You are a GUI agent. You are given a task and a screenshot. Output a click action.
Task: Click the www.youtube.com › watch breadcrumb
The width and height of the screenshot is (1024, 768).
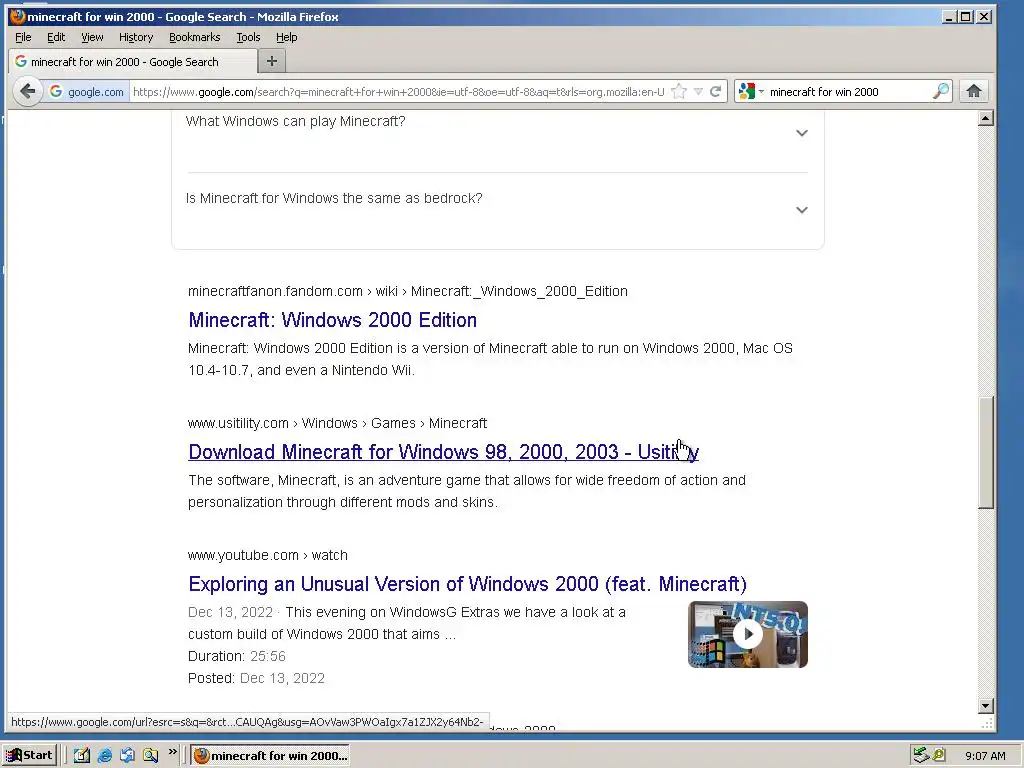[268, 555]
